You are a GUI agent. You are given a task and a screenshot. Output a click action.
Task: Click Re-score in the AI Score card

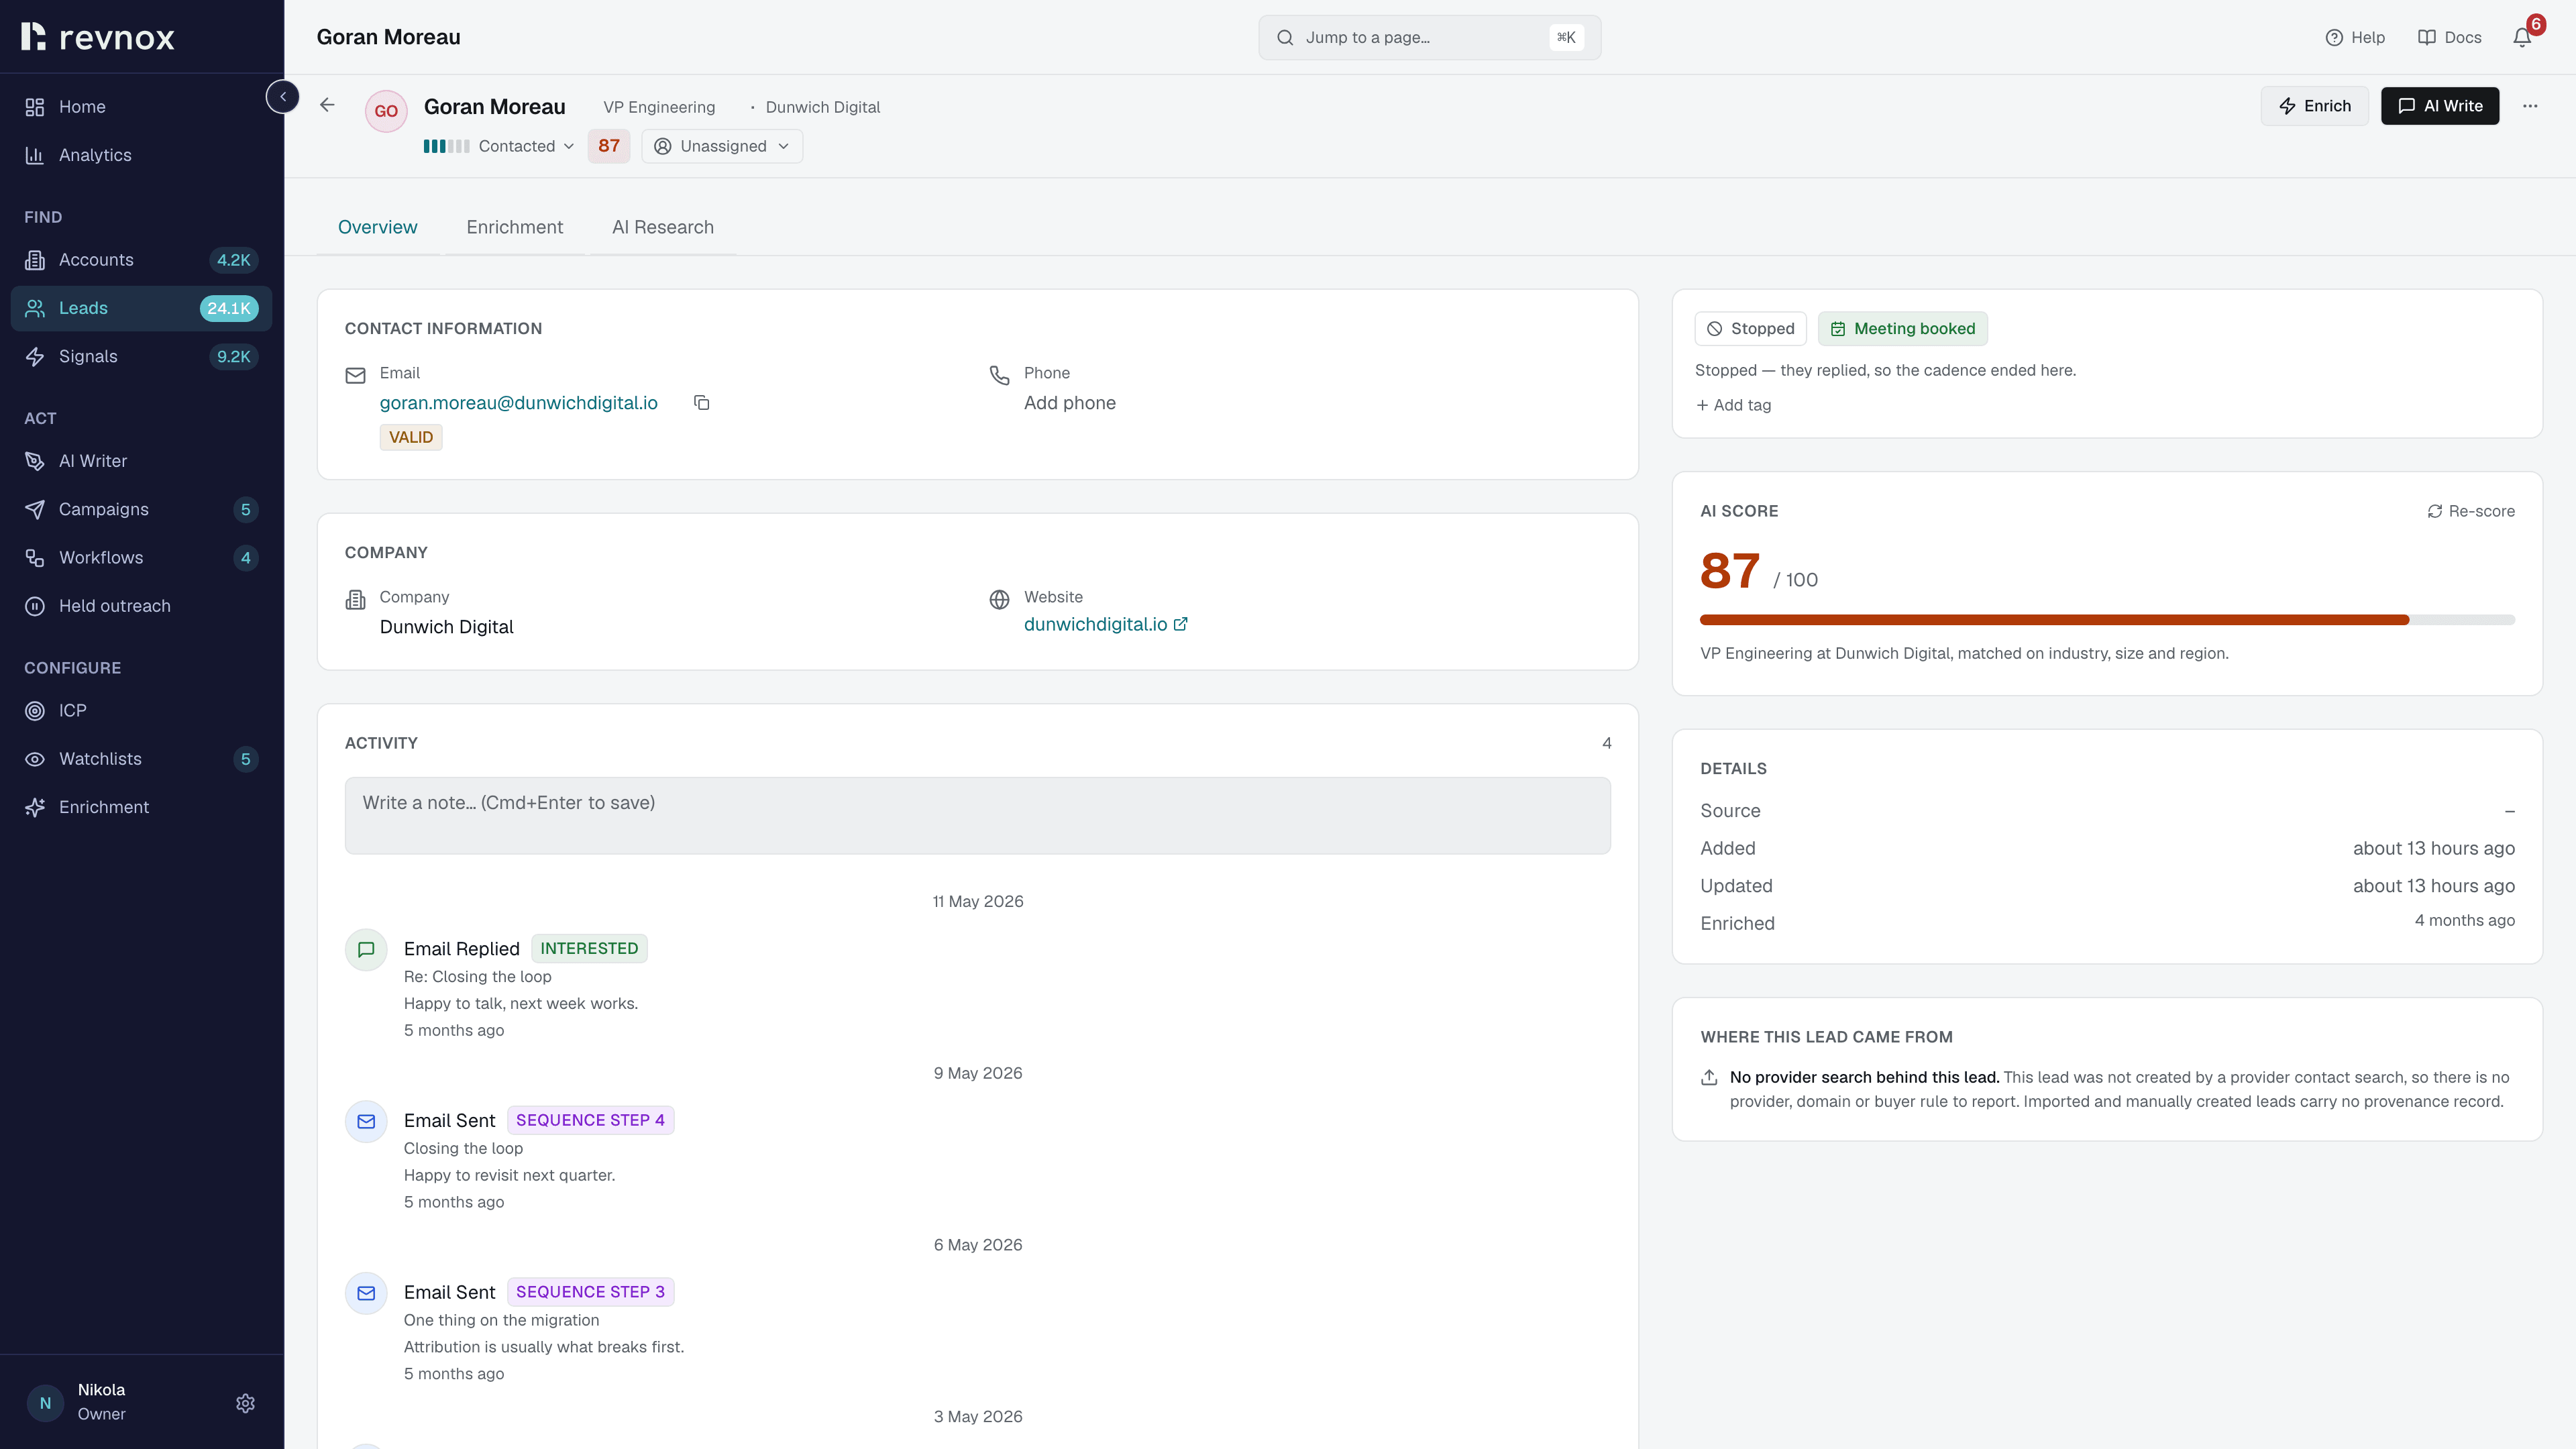pyautogui.click(x=2471, y=511)
